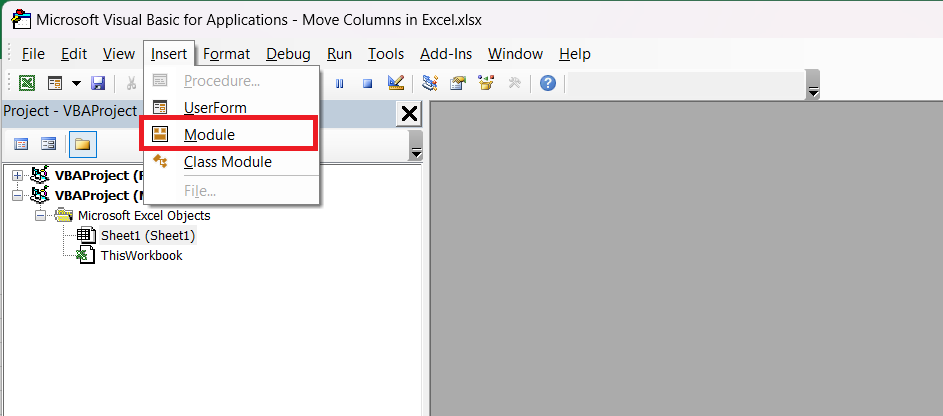Choose UserForm from Insert menu

tap(232, 108)
